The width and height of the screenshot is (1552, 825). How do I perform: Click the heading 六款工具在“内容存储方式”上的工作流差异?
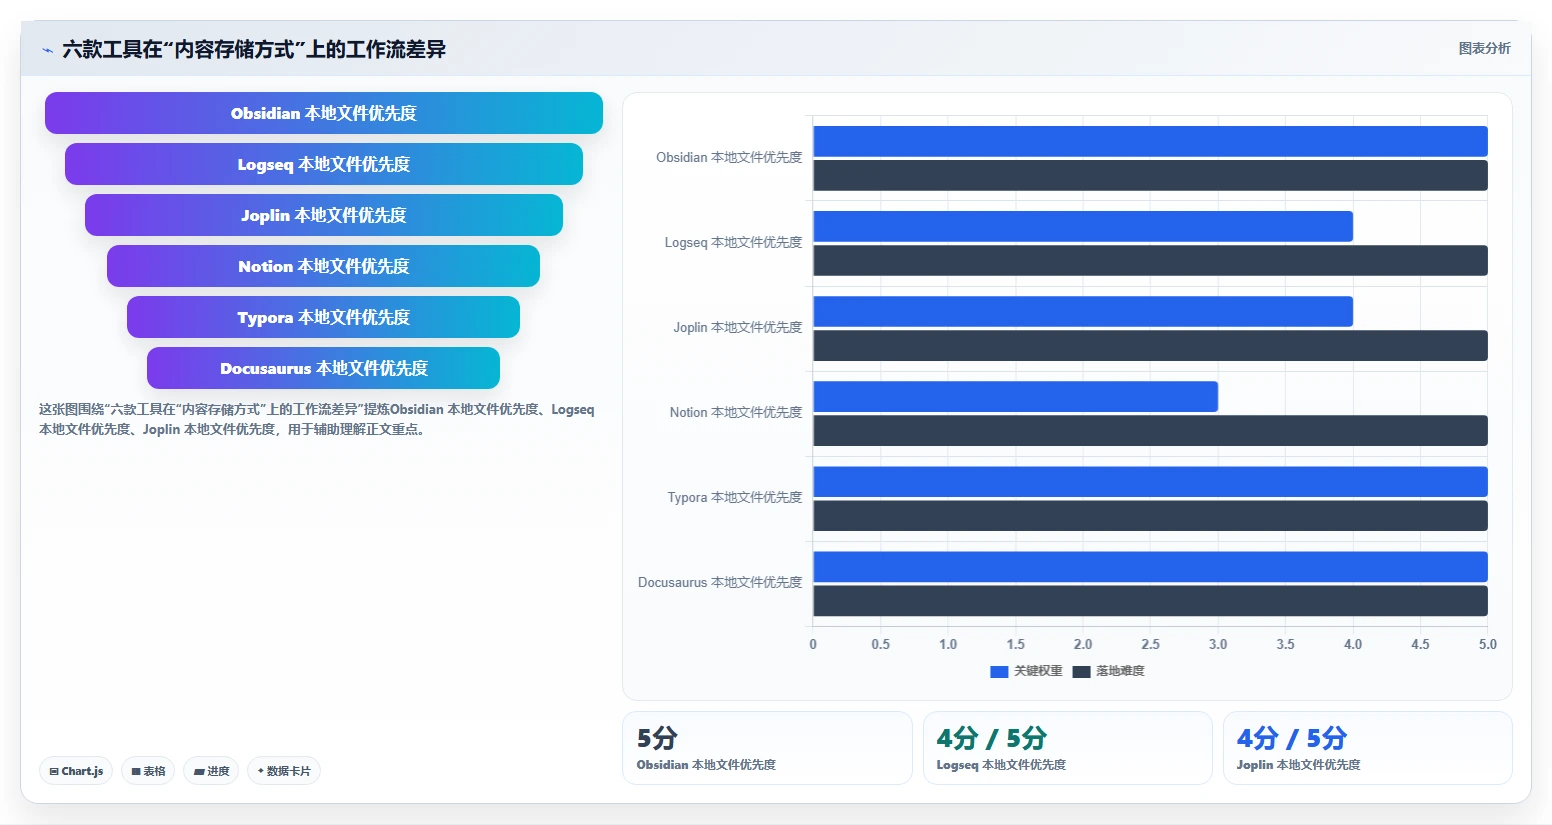[254, 49]
